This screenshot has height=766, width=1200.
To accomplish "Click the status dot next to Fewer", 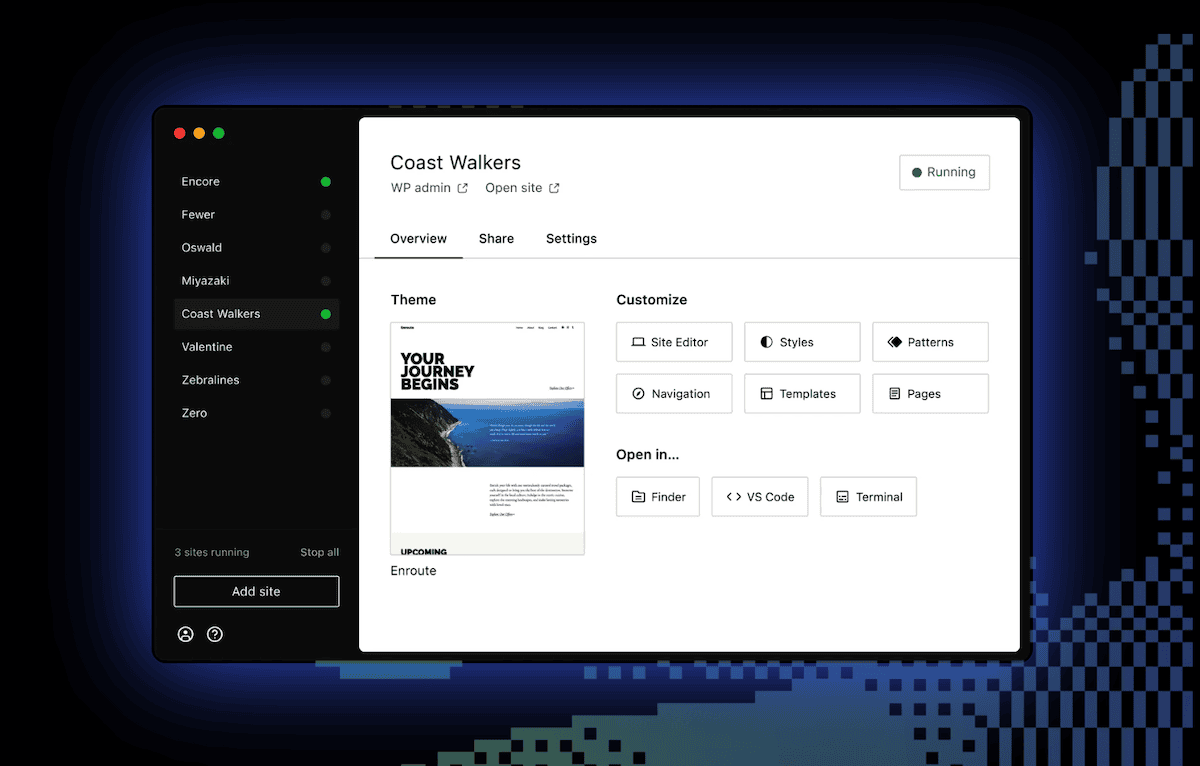I will pyautogui.click(x=325, y=215).
